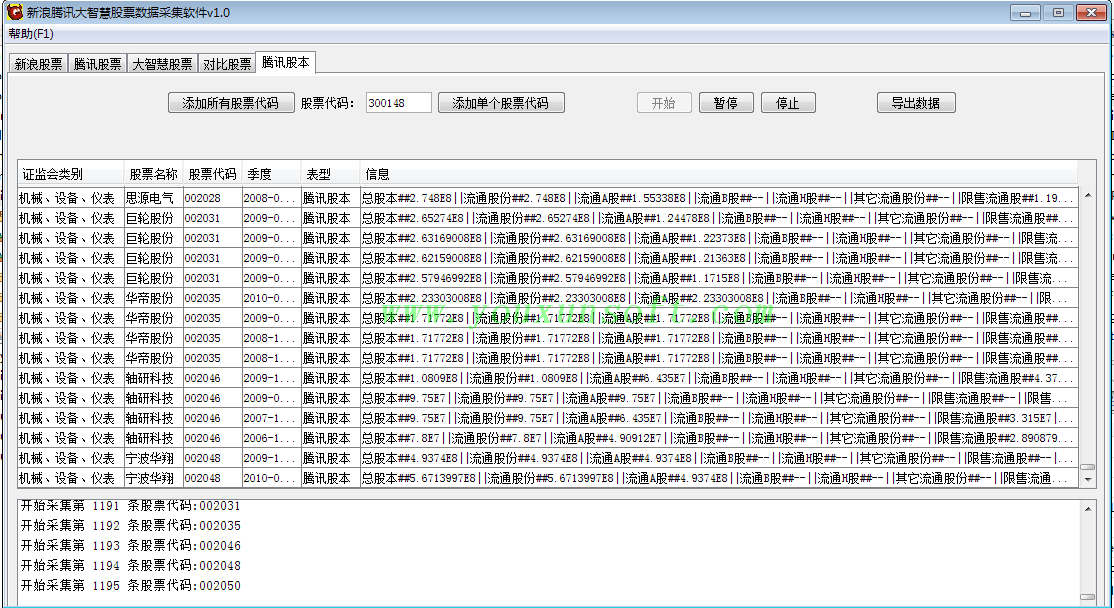Screen dimensions: 1114x608
Task: Click the app icon in title bar
Action: coord(13,12)
